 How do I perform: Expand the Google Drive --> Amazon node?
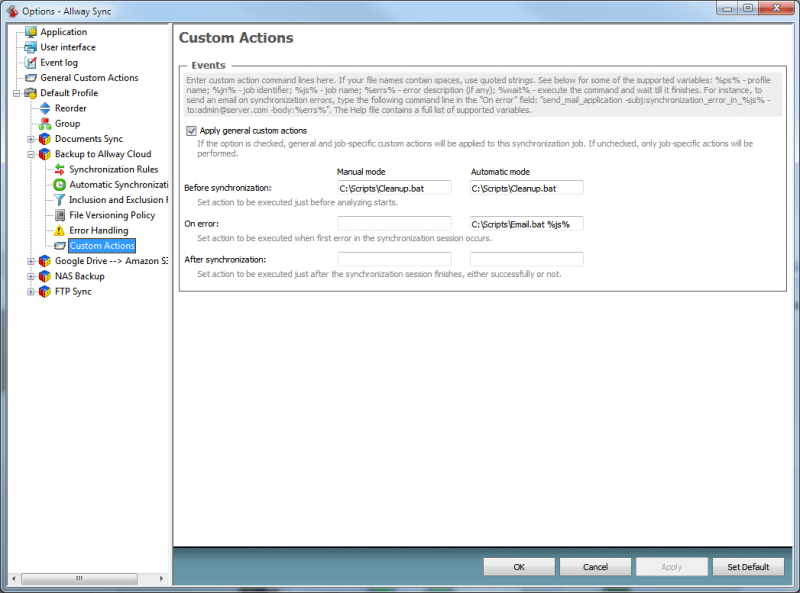click(x=31, y=261)
